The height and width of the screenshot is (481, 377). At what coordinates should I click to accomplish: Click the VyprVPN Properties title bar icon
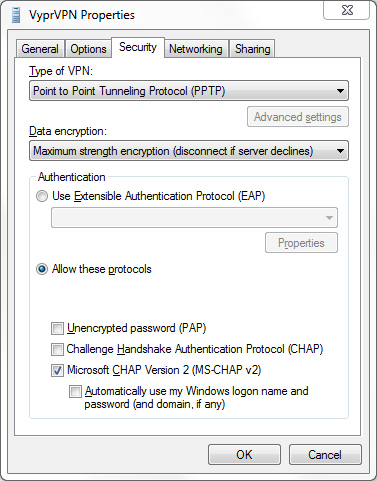coord(15,15)
